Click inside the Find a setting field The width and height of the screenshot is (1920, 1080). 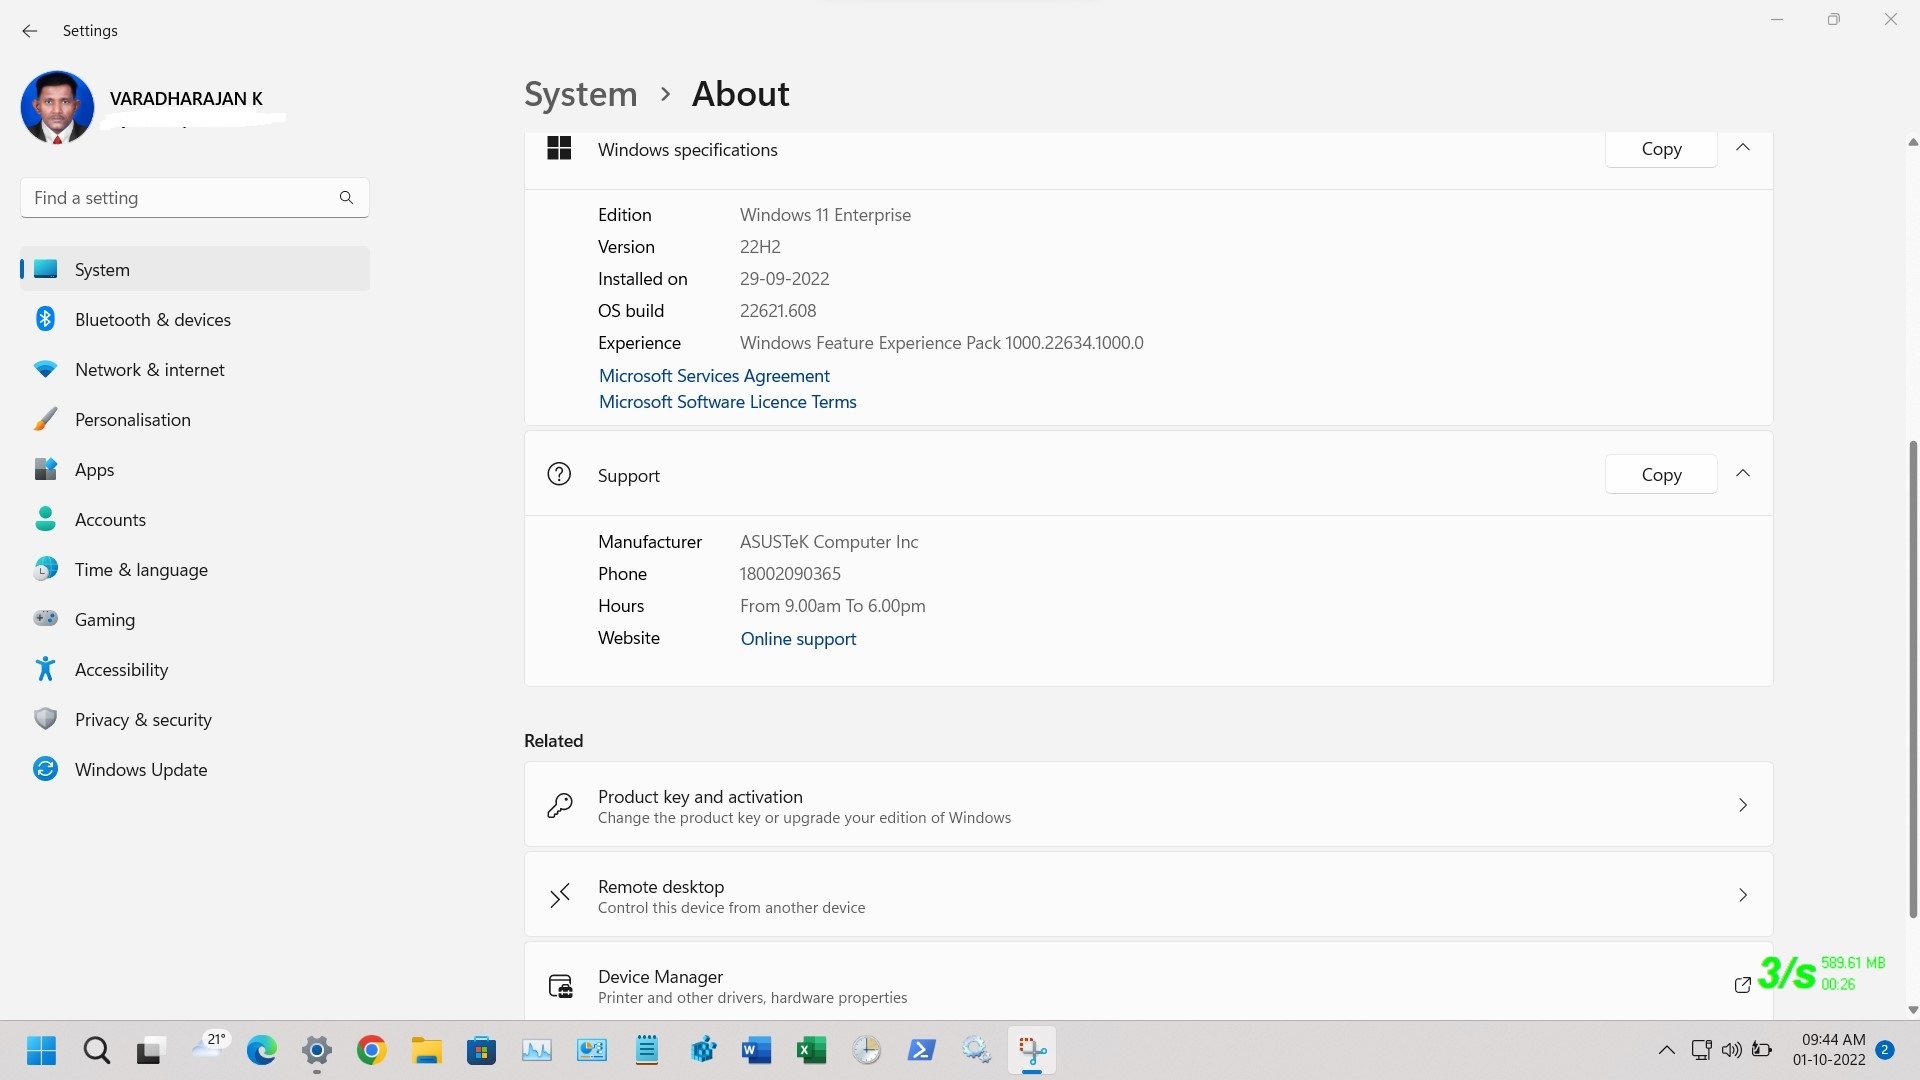pyautogui.click(x=180, y=197)
